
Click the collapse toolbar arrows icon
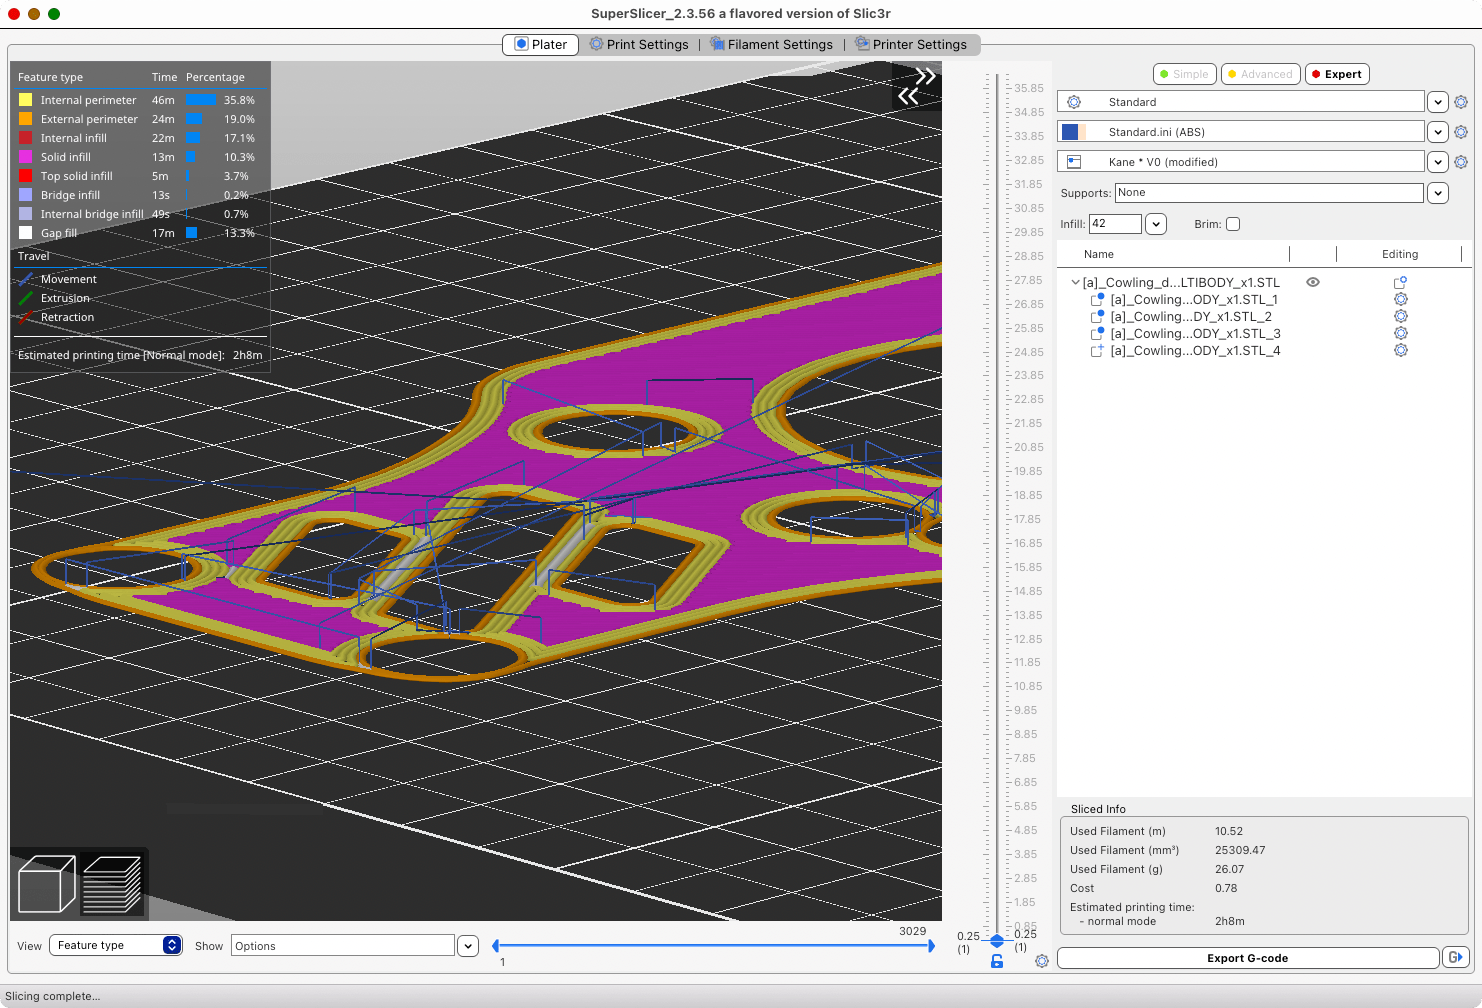click(917, 86)
